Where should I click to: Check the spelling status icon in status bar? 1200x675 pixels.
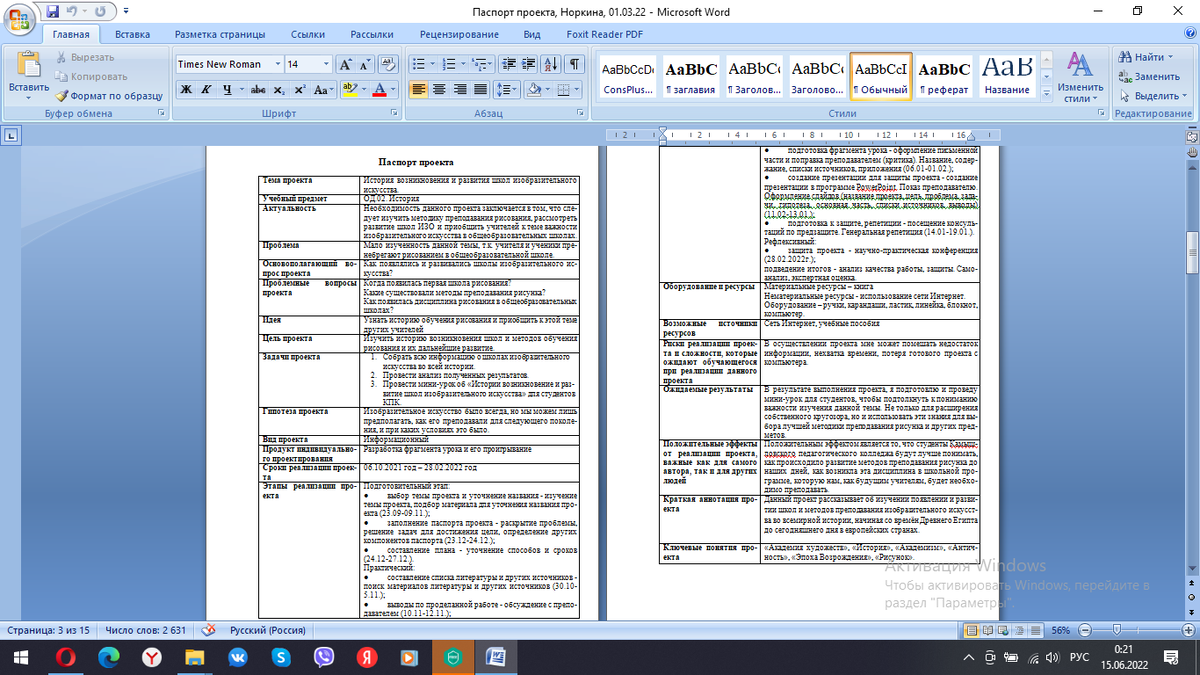point(208,631)
